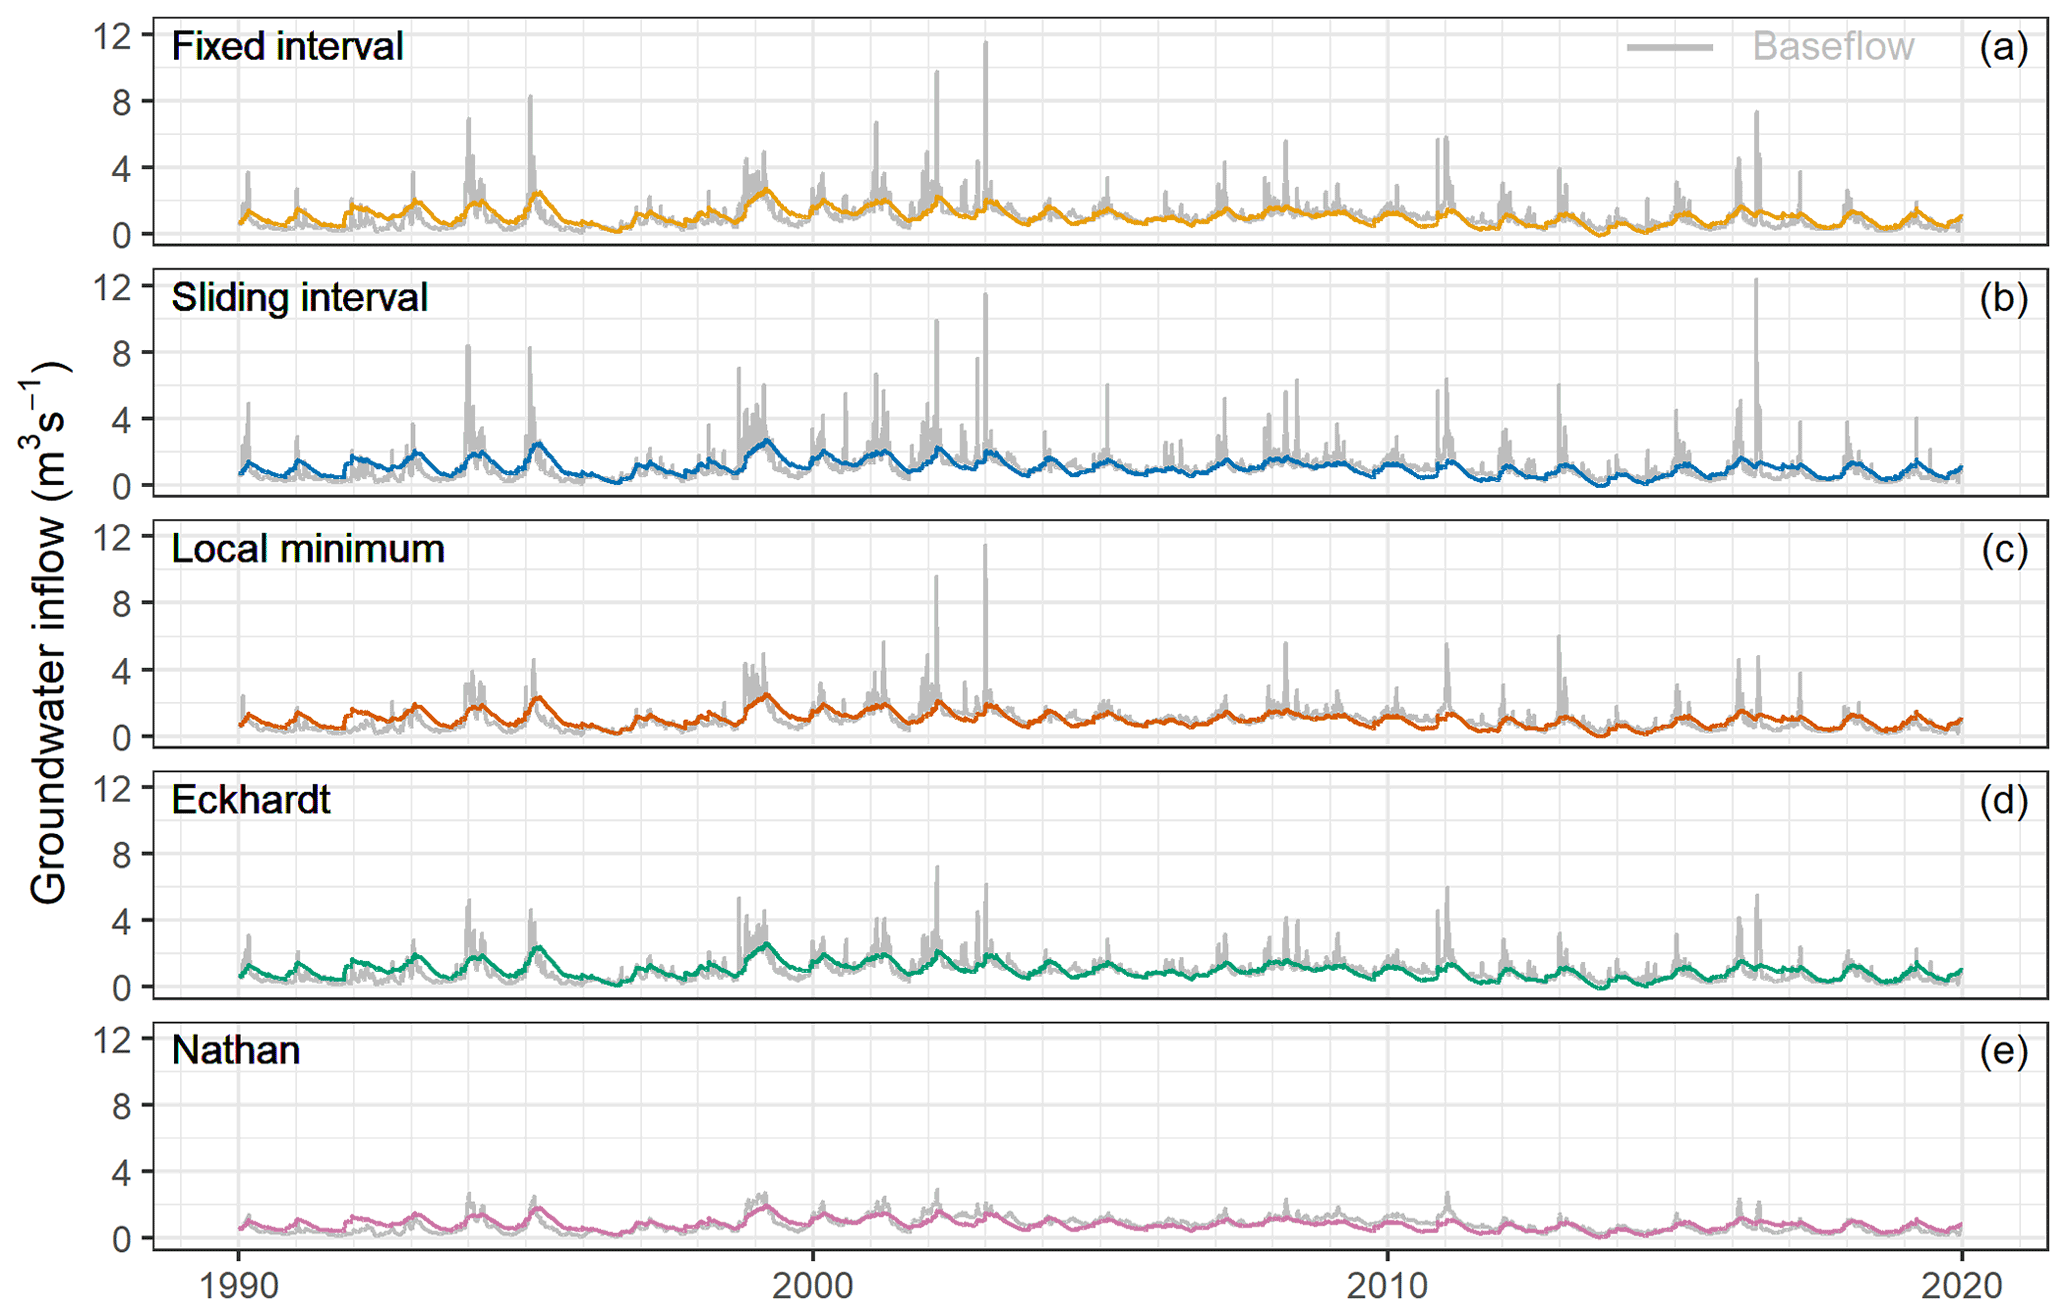This screenshot has height=1316, width=2067.
Task: Click the 4 tick label of Nathan panel
Action: coord(120,1172)
